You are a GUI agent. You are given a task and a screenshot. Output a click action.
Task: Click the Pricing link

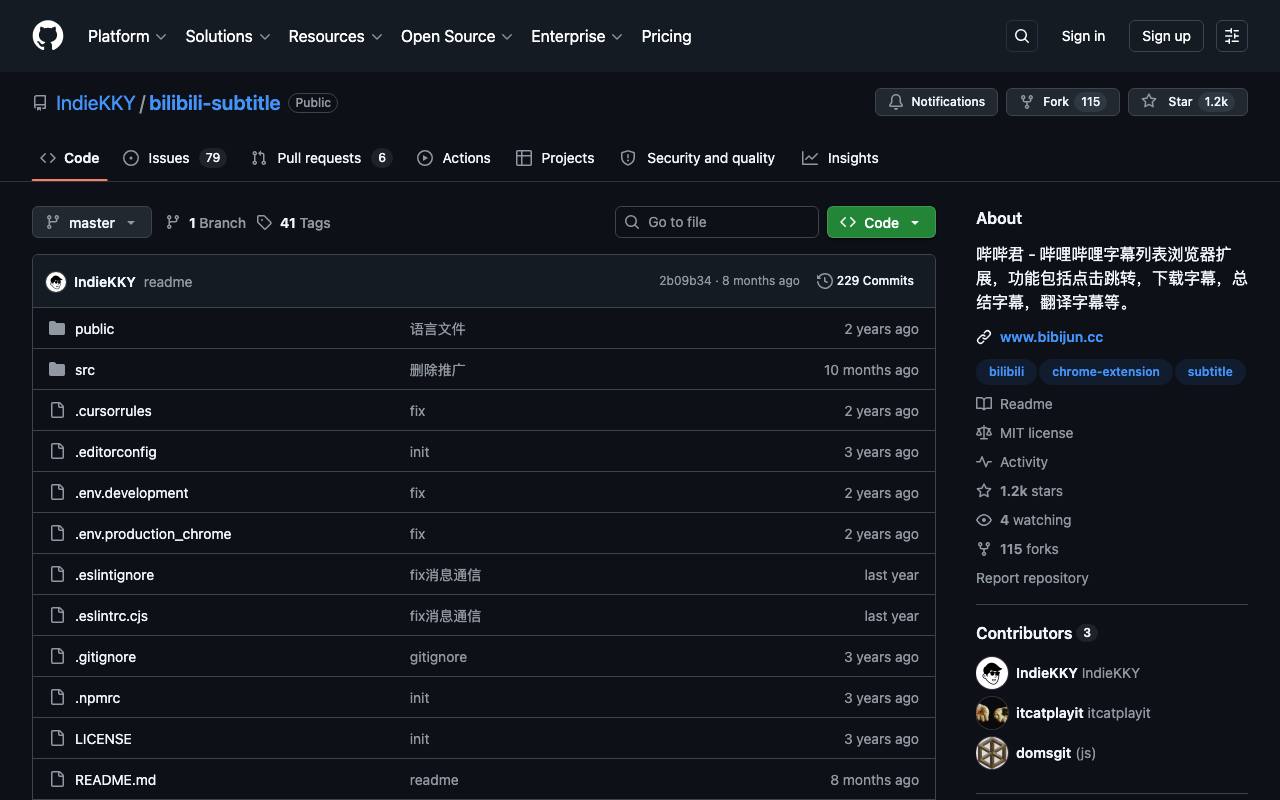(666, 36)
